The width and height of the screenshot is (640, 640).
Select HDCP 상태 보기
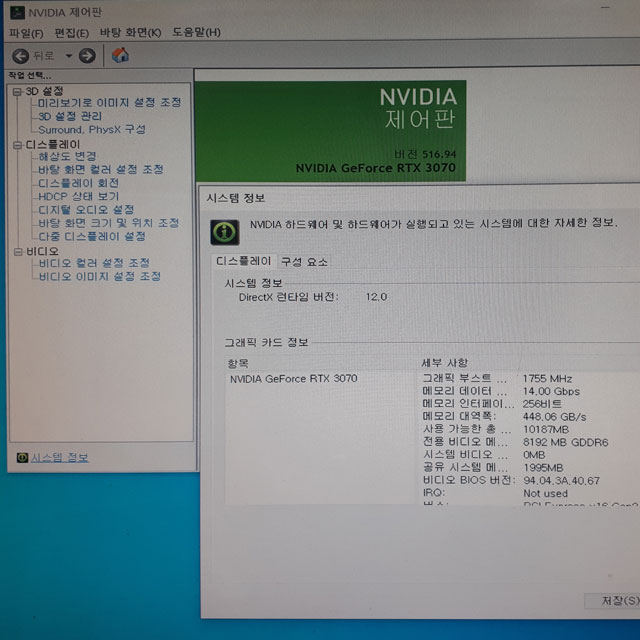78,196
